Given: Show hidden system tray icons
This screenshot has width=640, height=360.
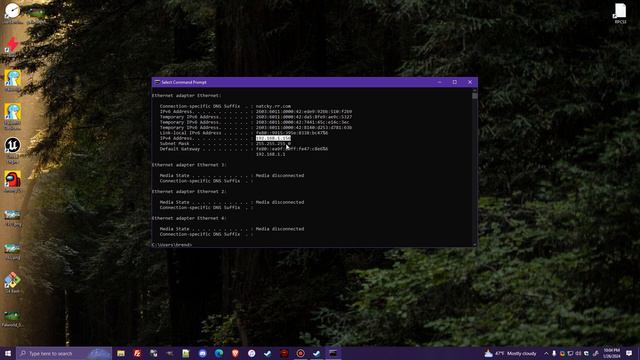Looking at the screenshot, I should 546,353.
